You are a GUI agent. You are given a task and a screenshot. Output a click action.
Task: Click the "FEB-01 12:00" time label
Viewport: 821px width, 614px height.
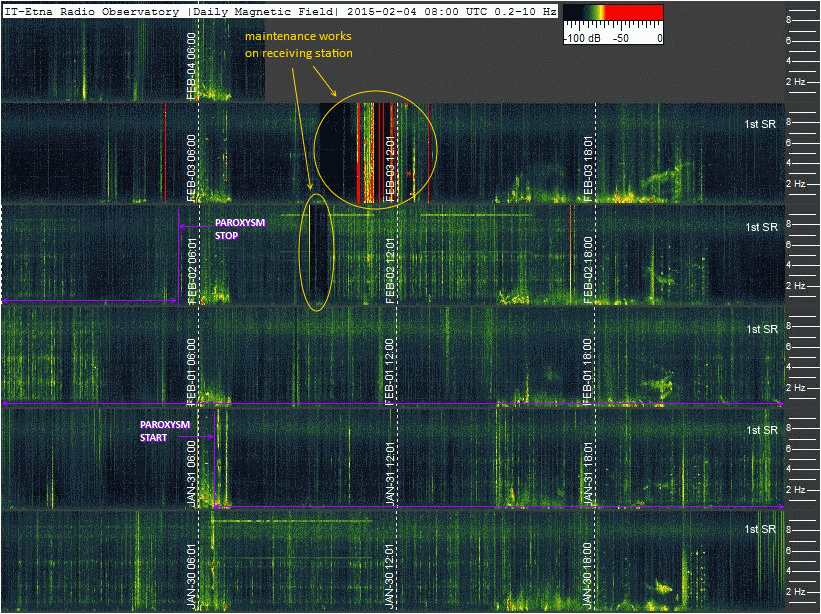(x=390, y=372)
